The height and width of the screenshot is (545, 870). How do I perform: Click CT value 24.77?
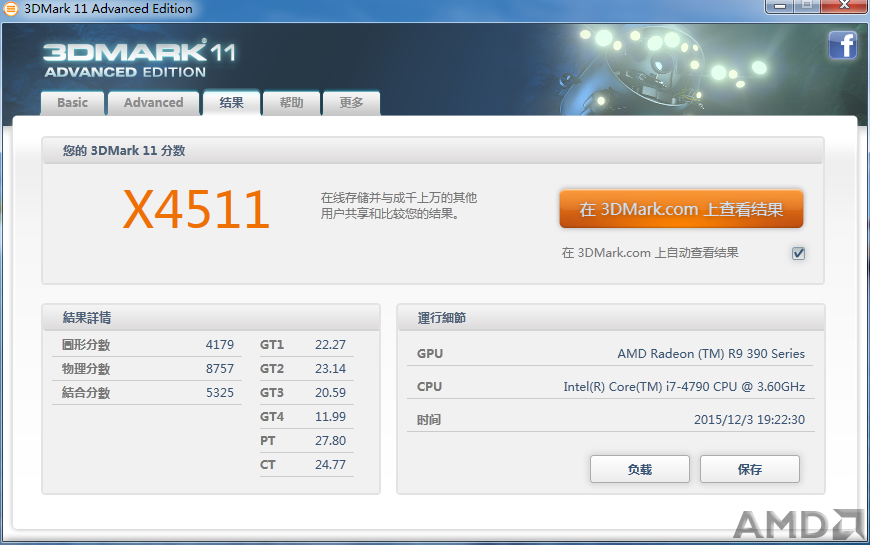click(330, 465)
